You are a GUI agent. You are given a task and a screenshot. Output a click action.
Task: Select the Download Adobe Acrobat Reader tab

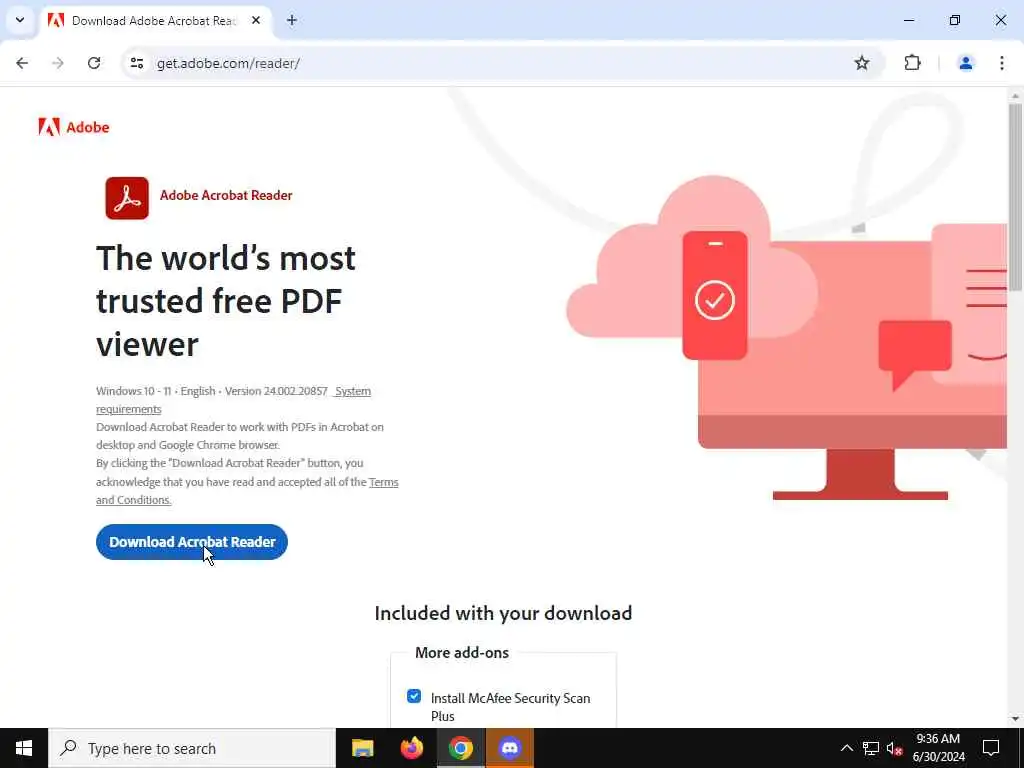click(x=154, y=21)
